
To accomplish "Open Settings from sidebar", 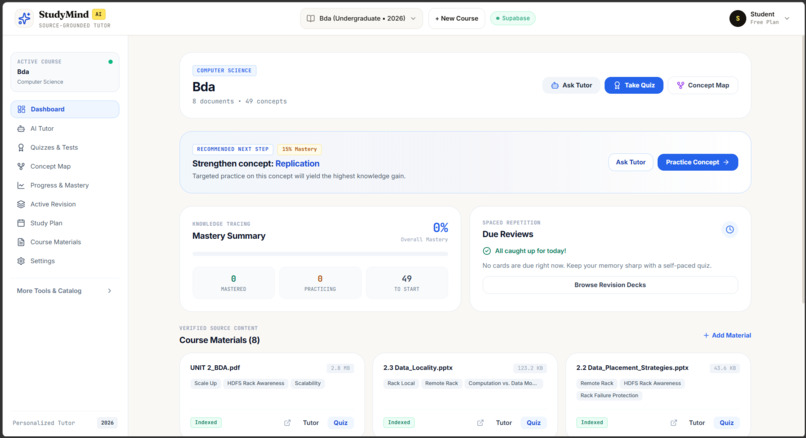I will 65,261.
